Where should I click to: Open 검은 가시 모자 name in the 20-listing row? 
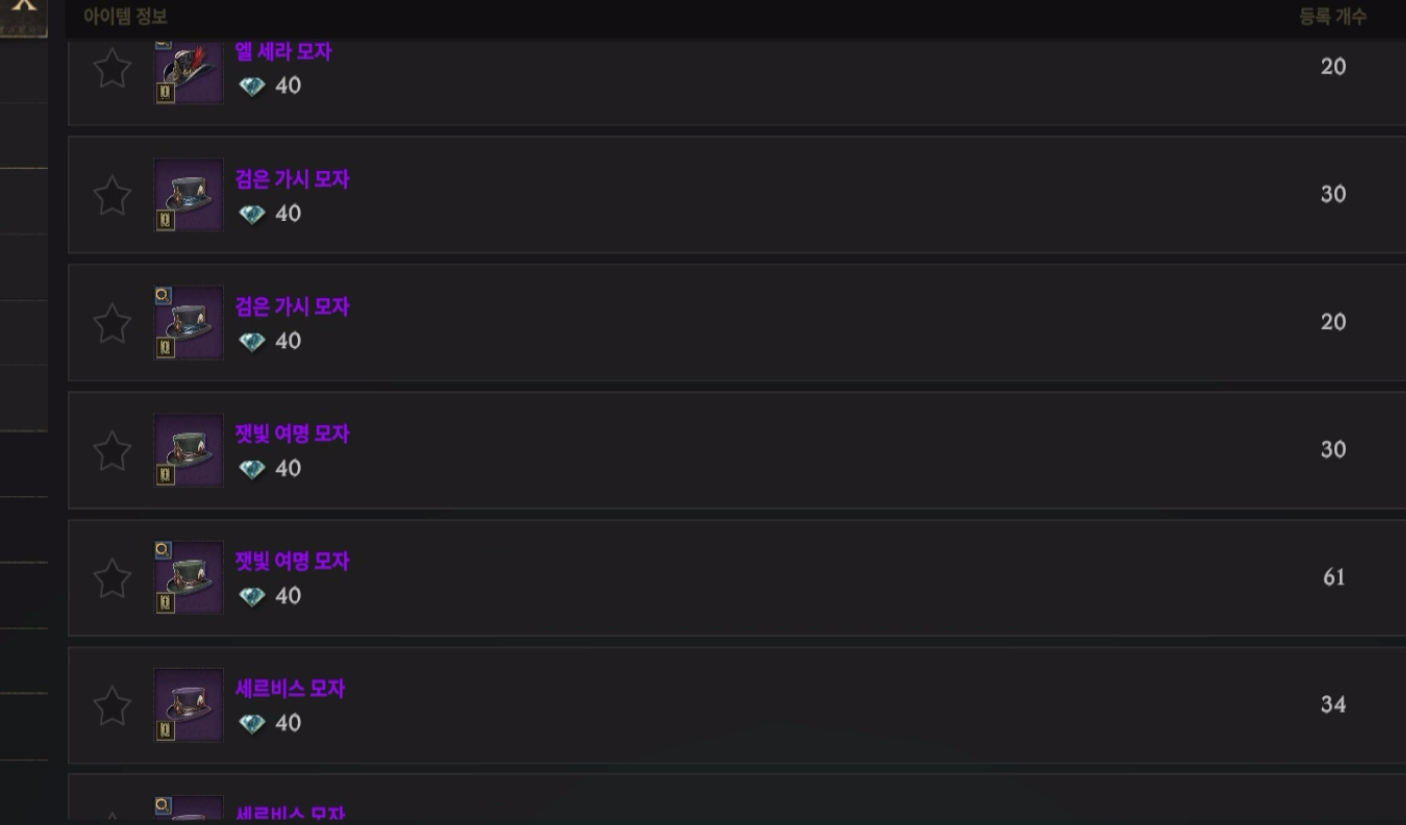click(x=292, y=307)
